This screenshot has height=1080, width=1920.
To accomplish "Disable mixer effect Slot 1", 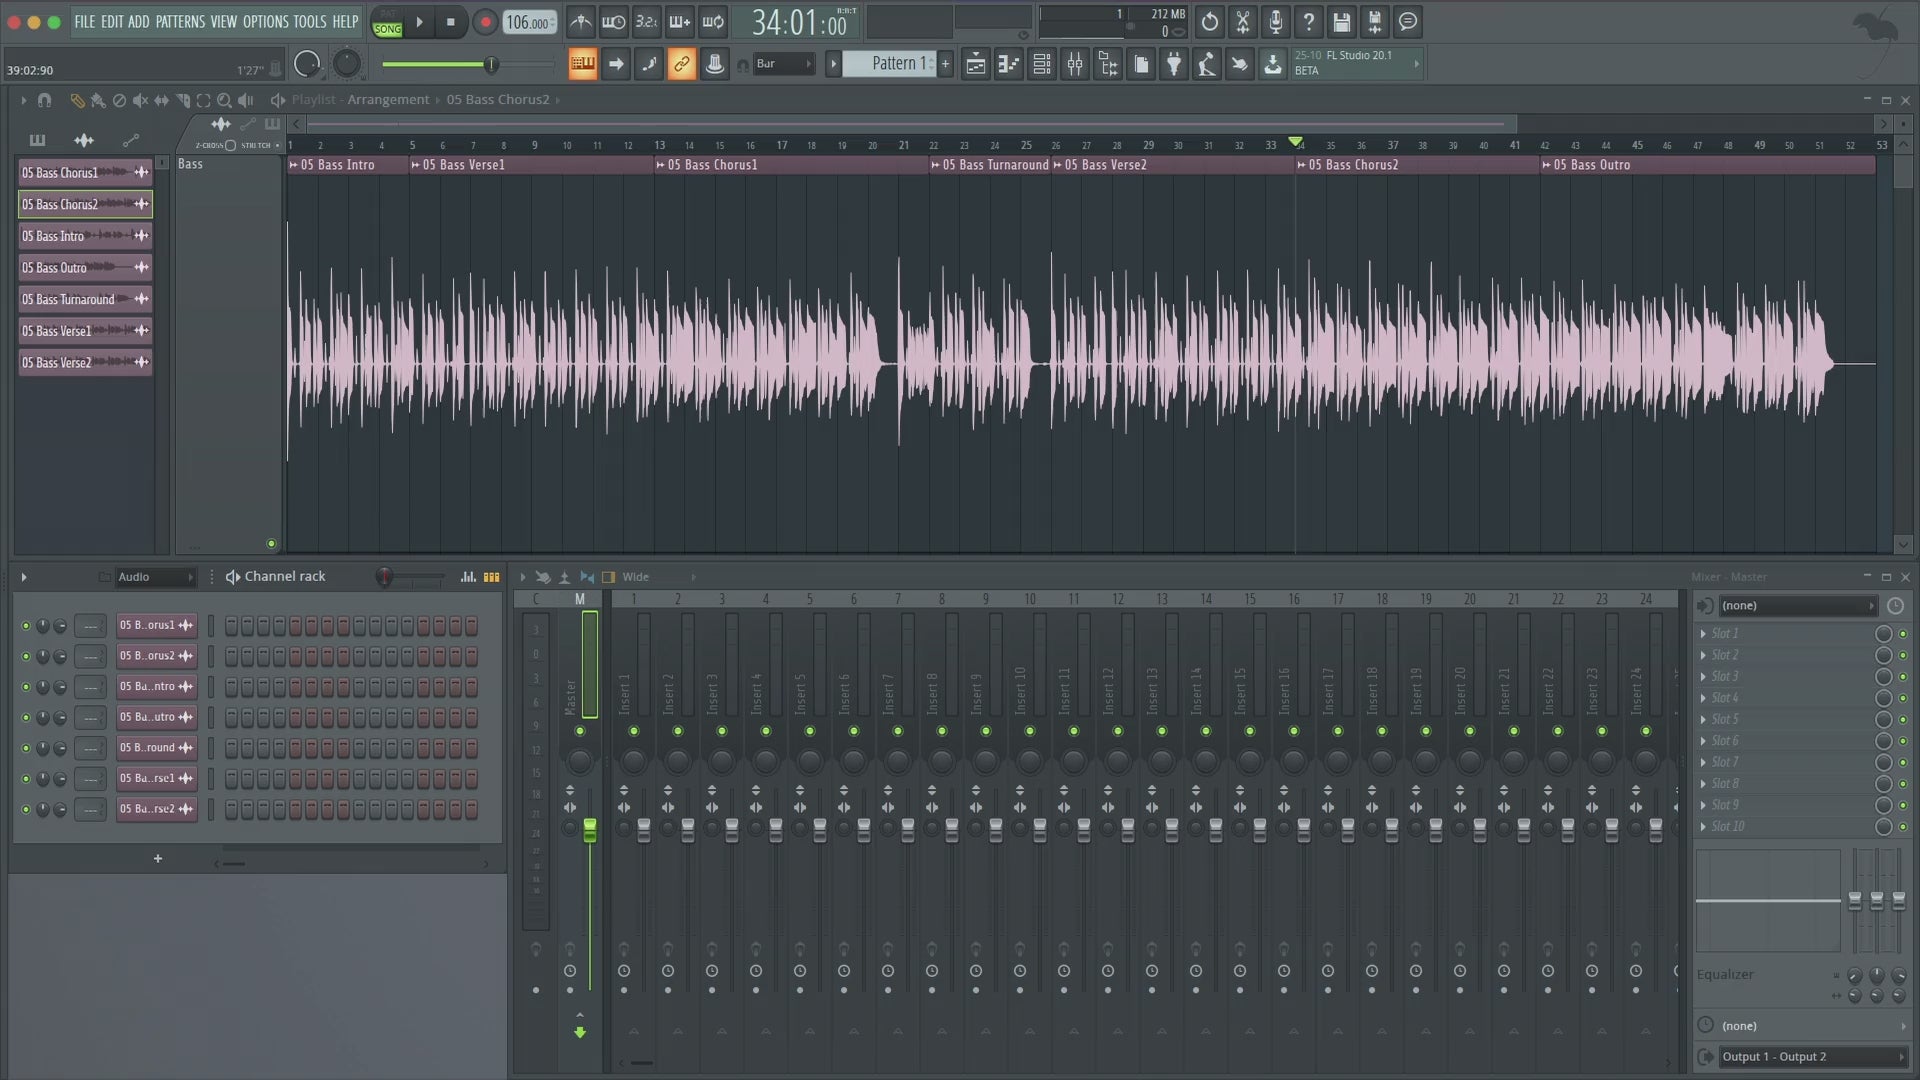I will (x=1903, y=634).
